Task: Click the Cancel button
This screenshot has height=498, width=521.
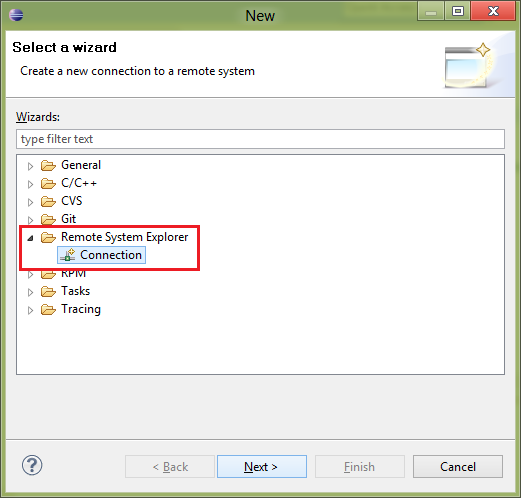Action: (x=458, y=467)
